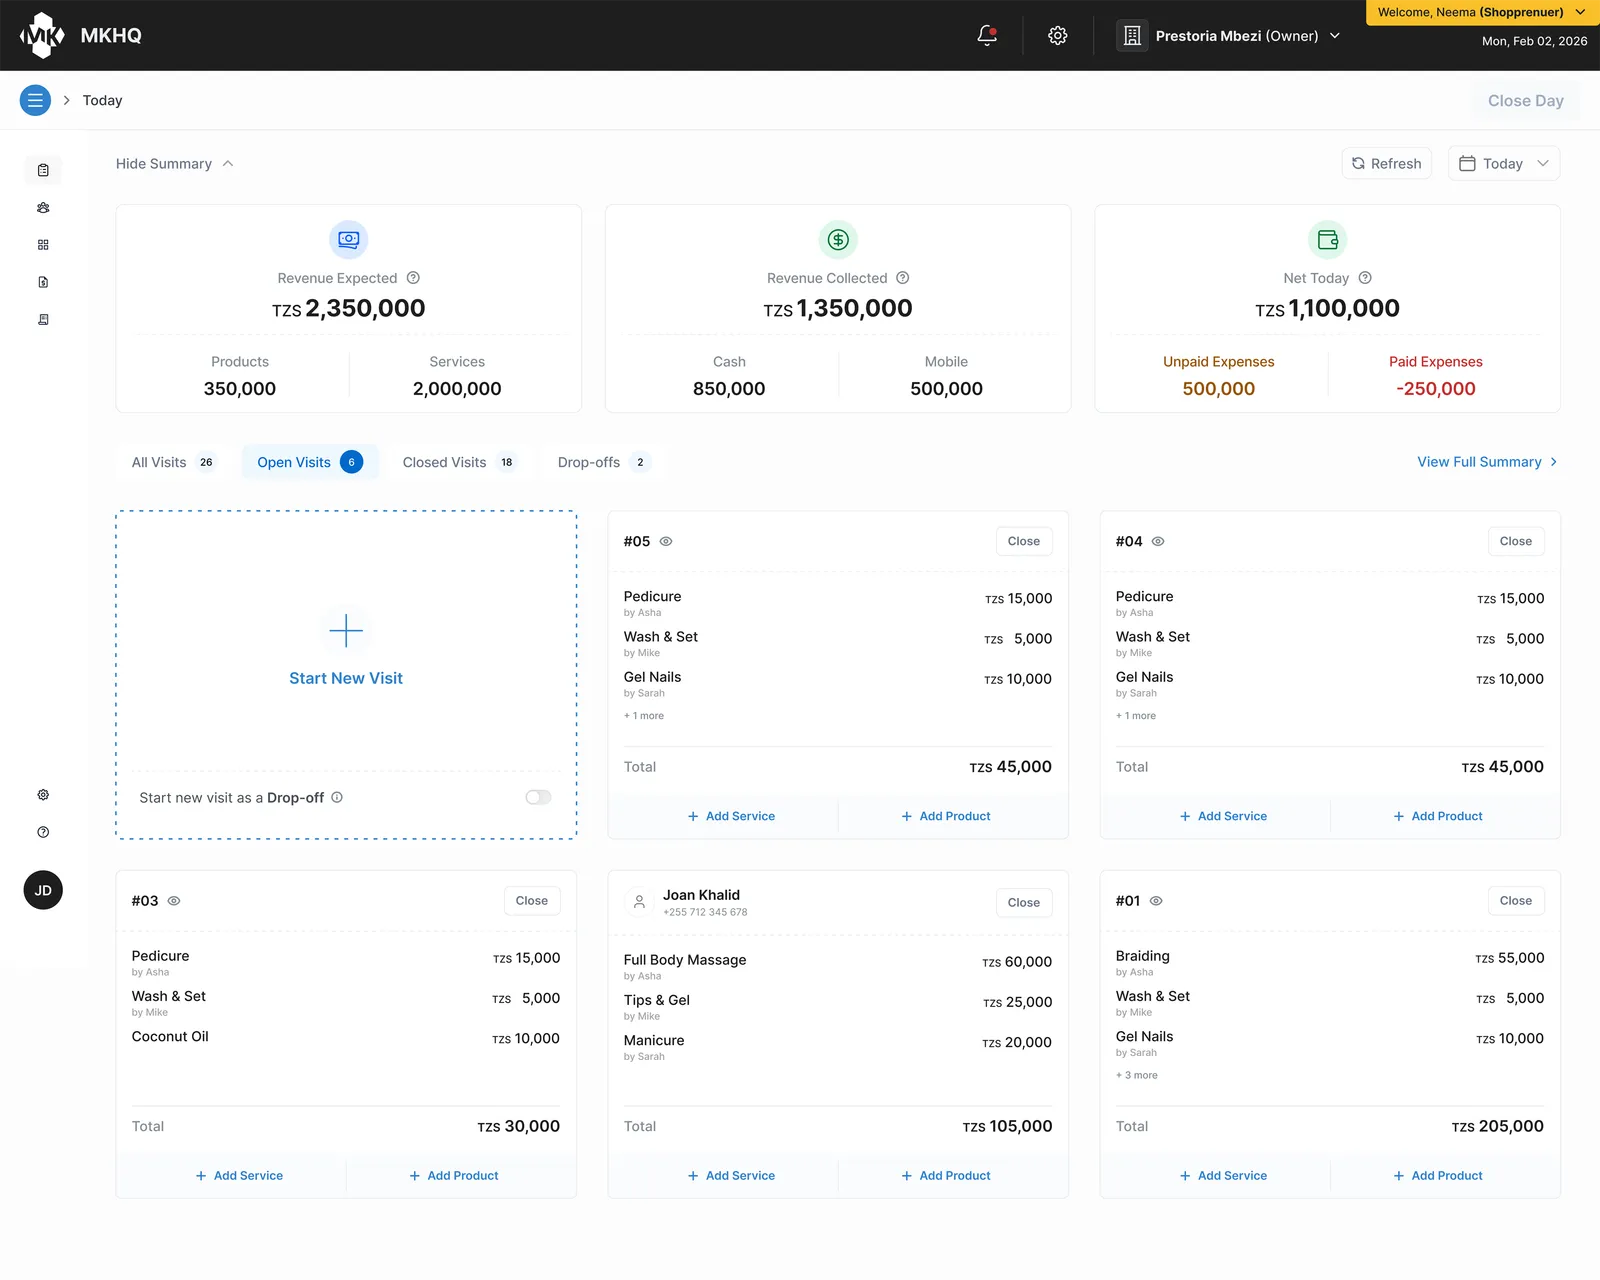Image resolution: width=1600 pixels, height=1280 pixels.
Task: Click Joan Khalid's profile avatar
Action: click(x=639, y=902)
